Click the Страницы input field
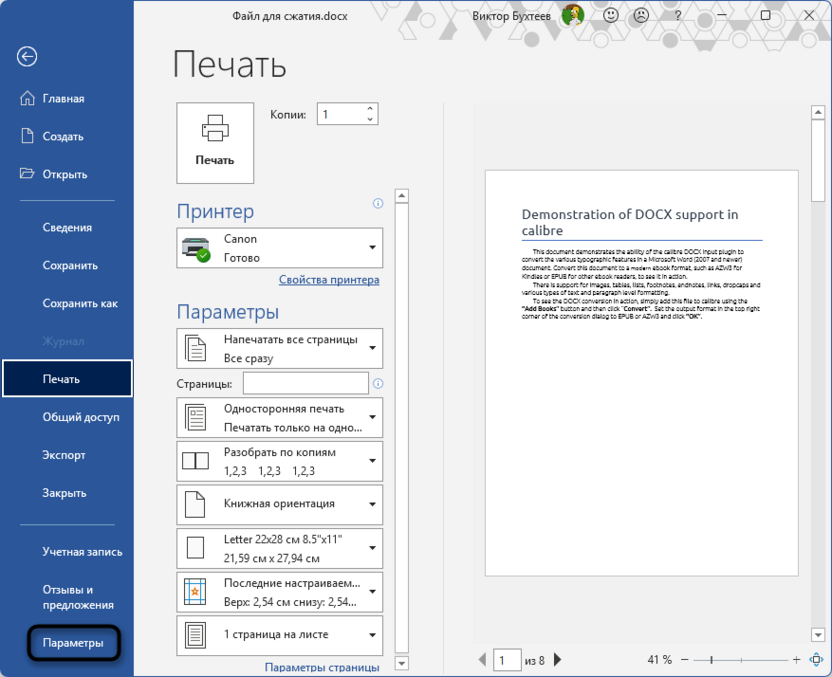Image resolution: width=832 pixels, height=677 pixels. pos(305,383)
